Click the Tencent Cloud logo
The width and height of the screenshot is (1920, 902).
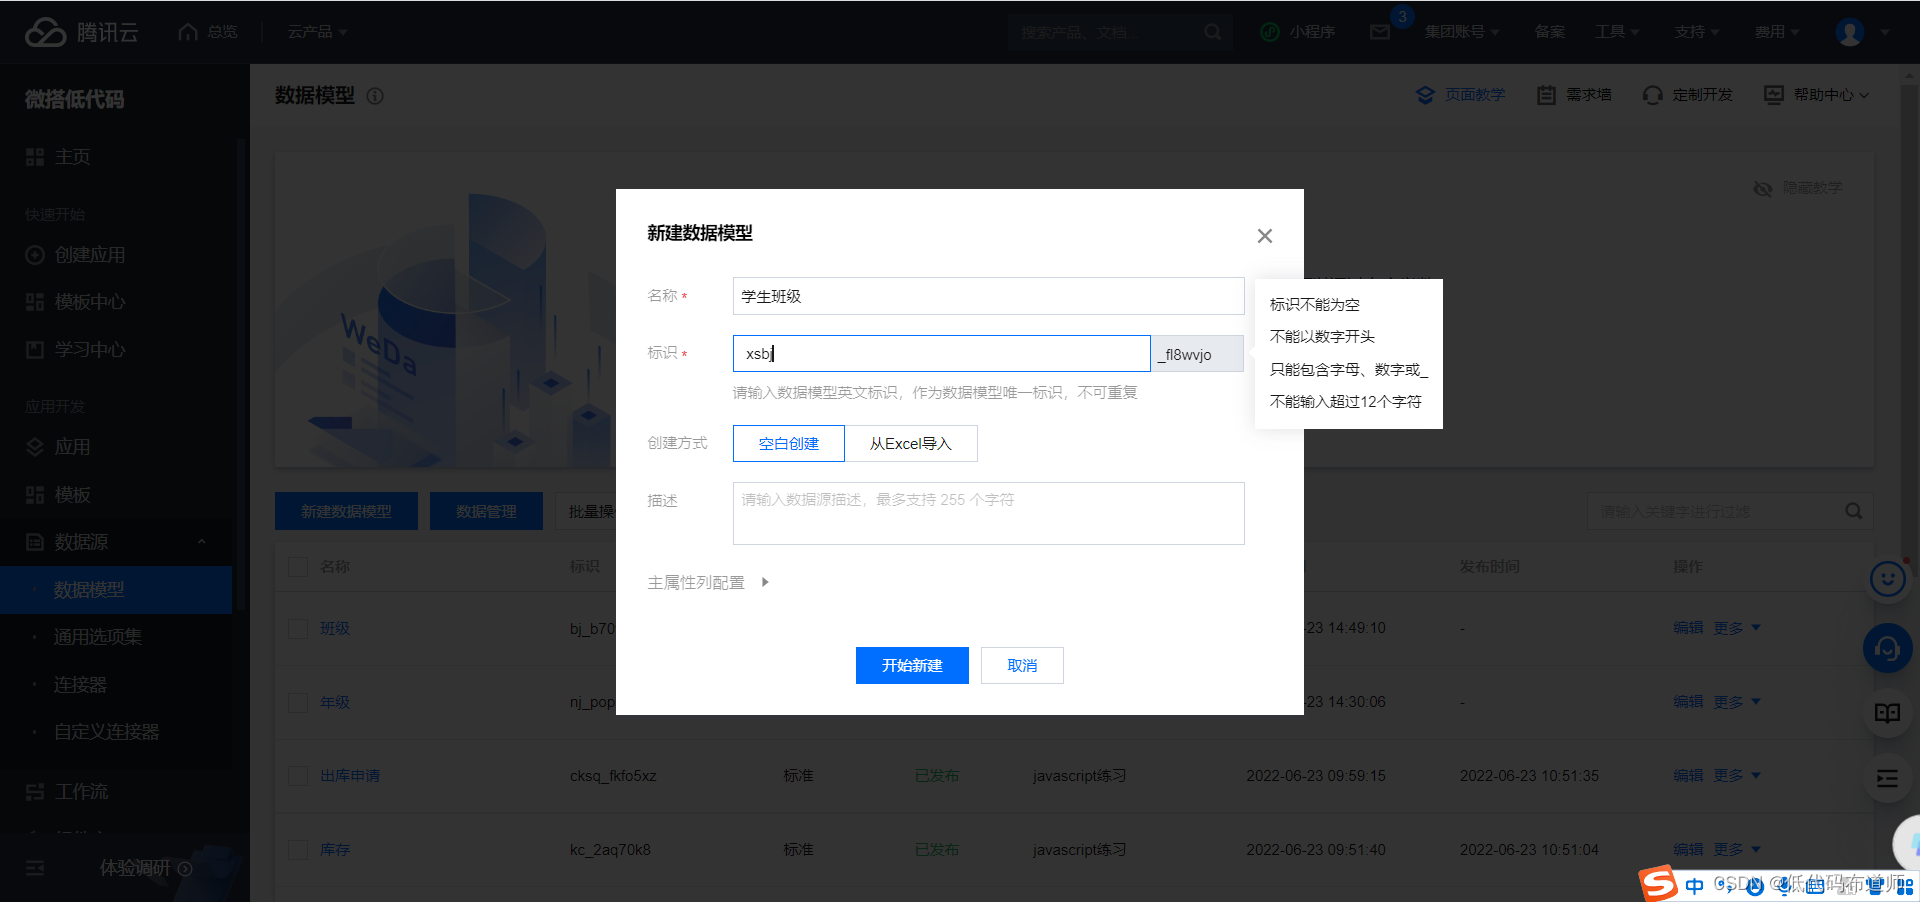81,32
